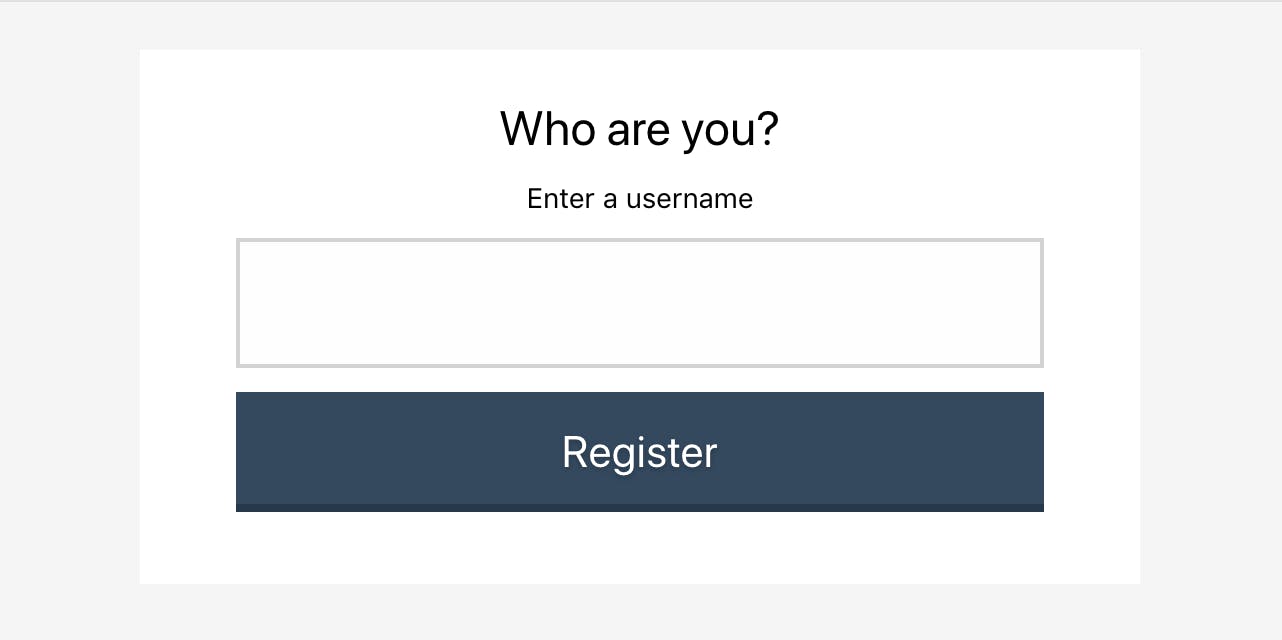Click the dark blue Register button
The image size is (1282, 640).
coord(640,451)
